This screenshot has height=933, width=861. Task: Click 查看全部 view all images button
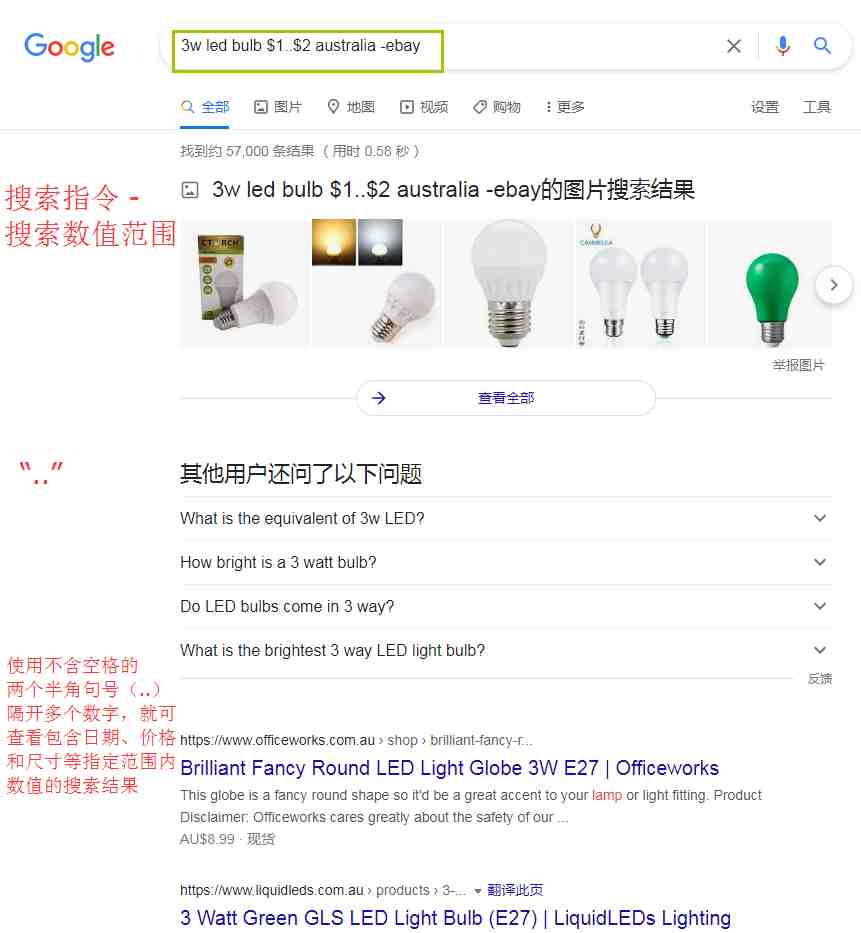click(x=506, y=398)
